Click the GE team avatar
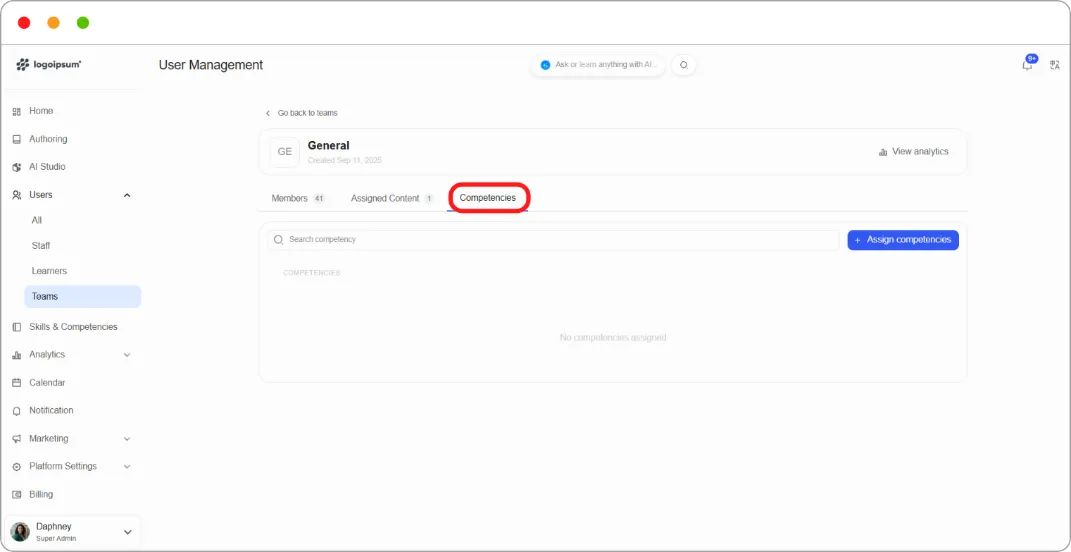Screen dimensions: 1071x552 pyautogui.click(x=285, y=152)
